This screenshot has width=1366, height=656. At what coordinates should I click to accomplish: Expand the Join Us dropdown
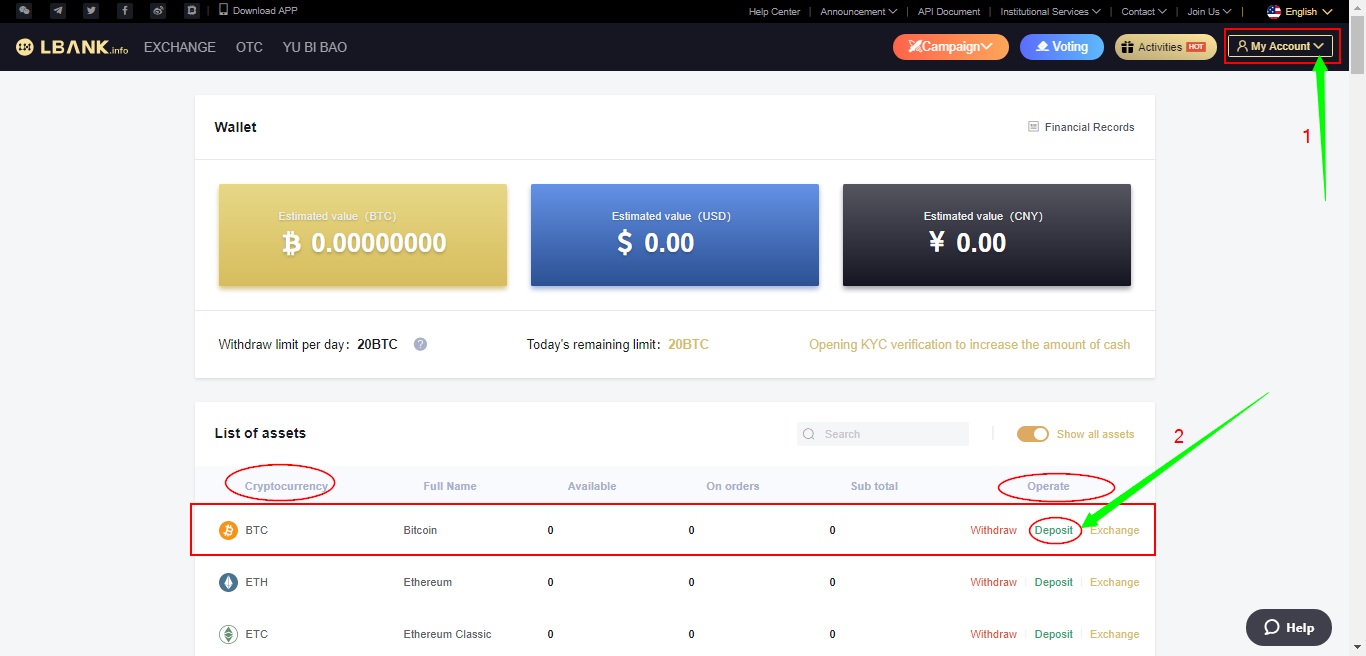pos(1209,12)
